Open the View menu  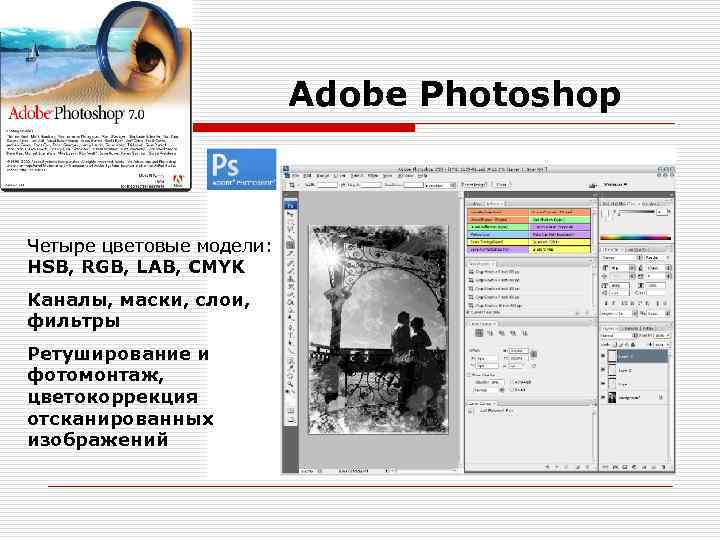(x=388, y=176)
